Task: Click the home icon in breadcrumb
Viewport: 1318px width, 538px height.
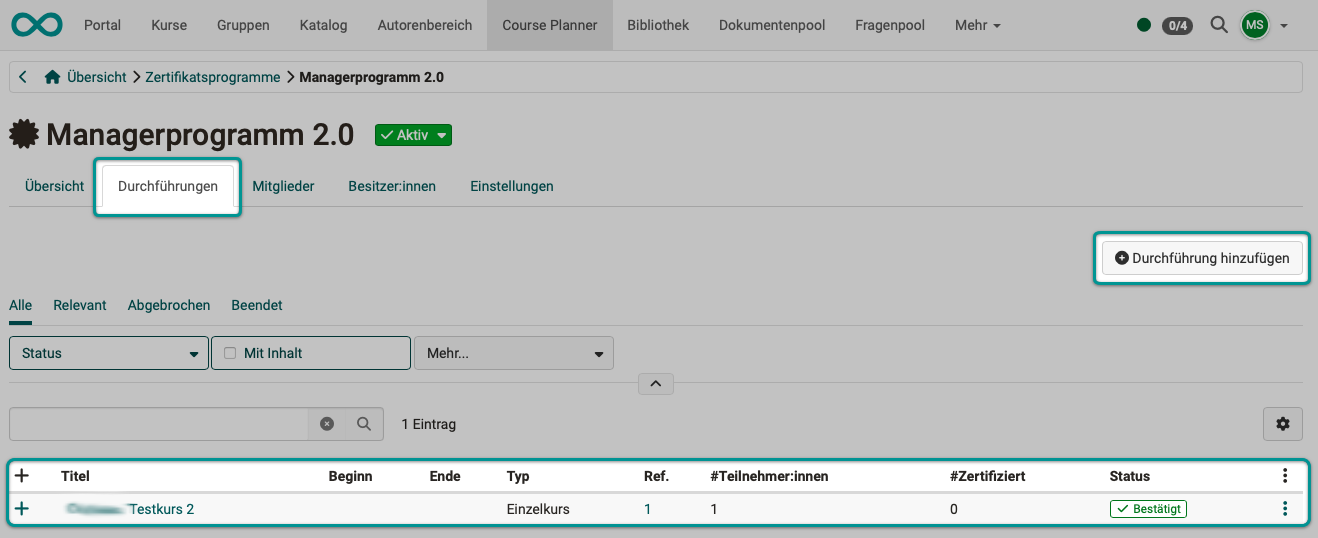Action: [x=53, y=77]
